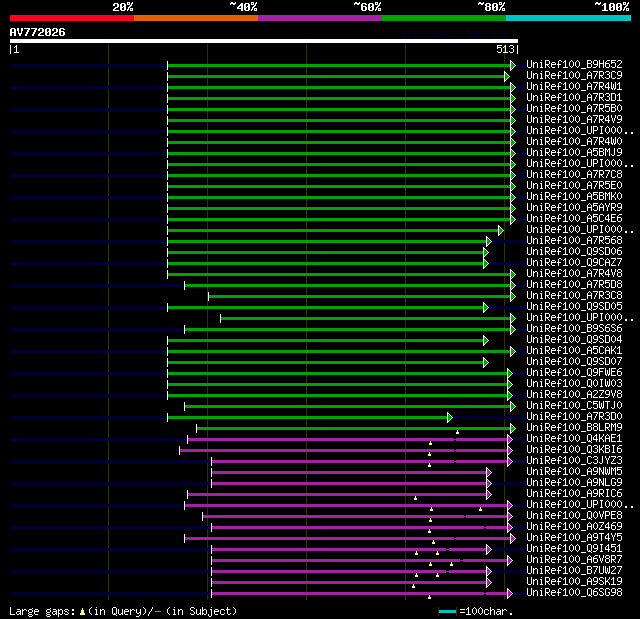Click the UniRef100_A9T4Y5 label
The width and height of the screenshot is (640, 619).
[574, 538]
